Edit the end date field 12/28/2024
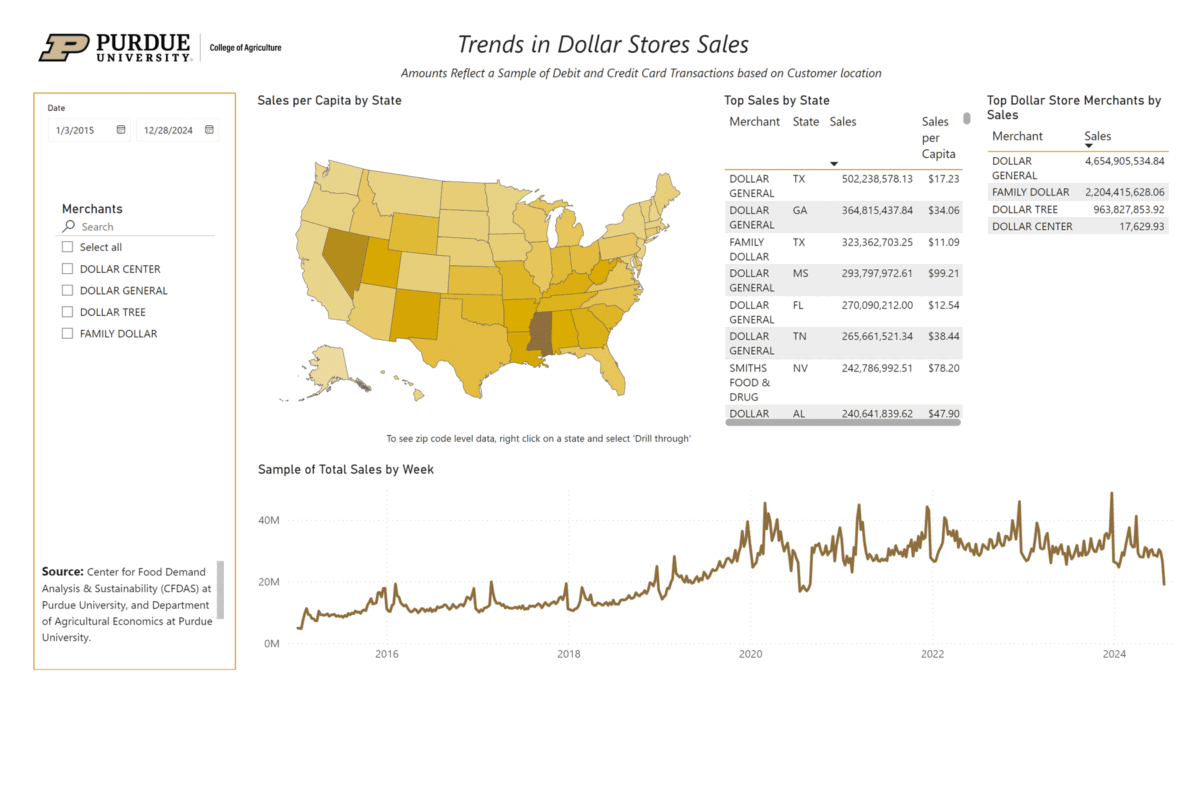The height and width of the screenshot is (800, 1200). click(x=177, y=130)
